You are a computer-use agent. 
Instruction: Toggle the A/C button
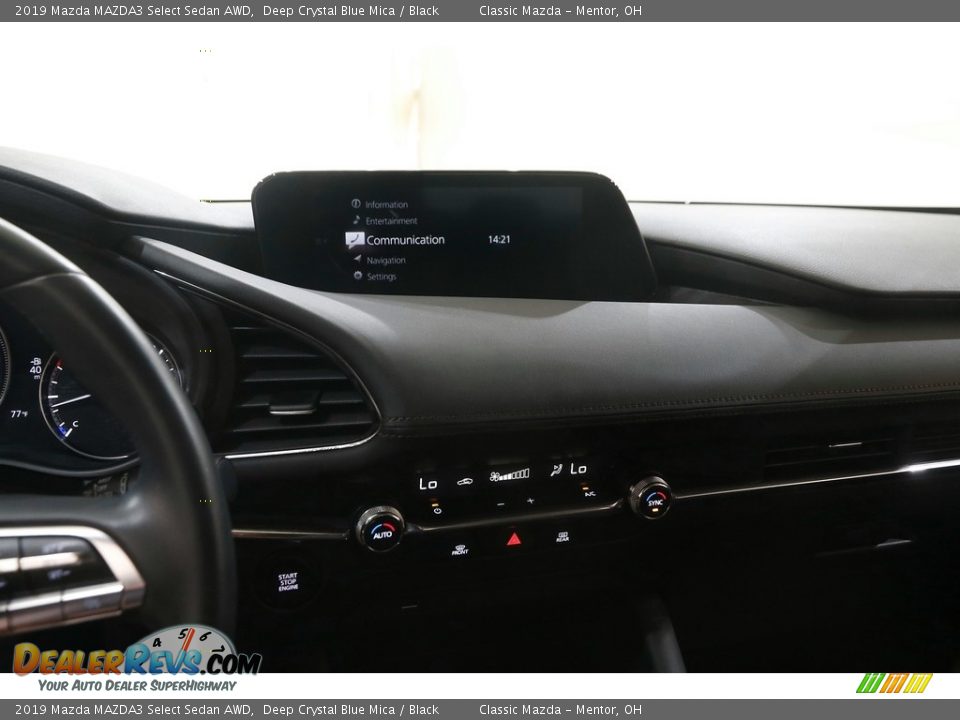(x=590, y=493)
